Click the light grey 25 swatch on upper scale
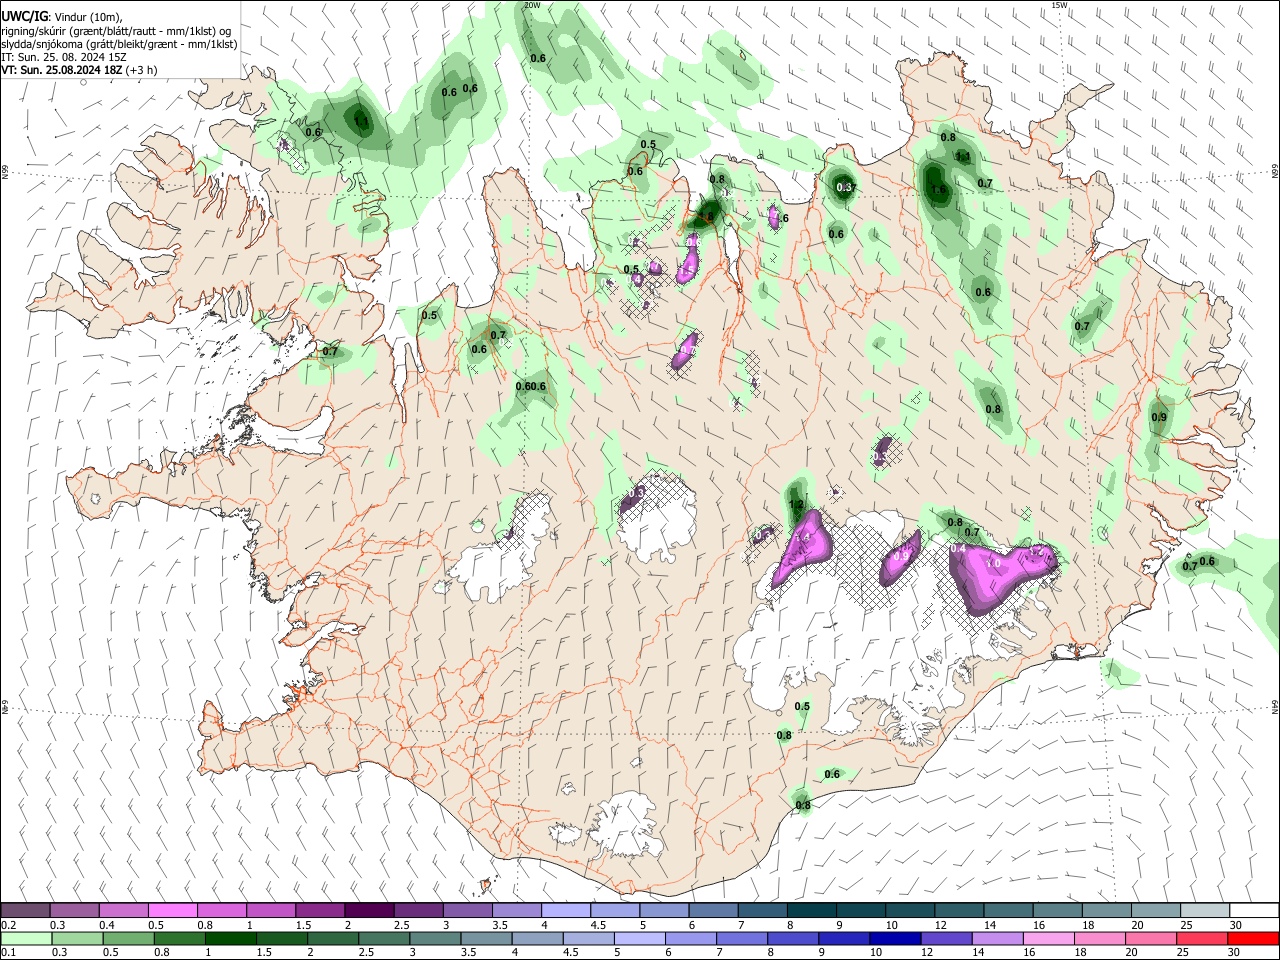The image size is (1280, 960). coord(1205,910)
